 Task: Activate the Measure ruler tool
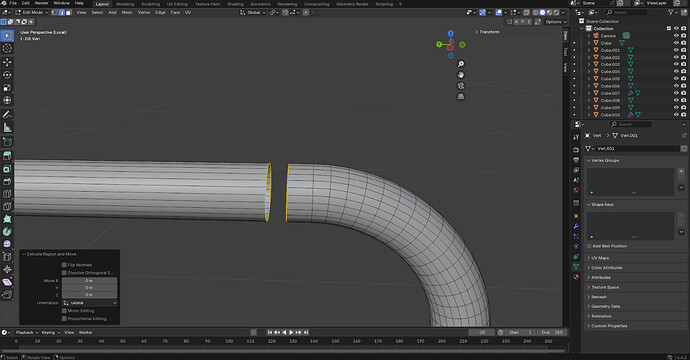[x=7, y=128]
